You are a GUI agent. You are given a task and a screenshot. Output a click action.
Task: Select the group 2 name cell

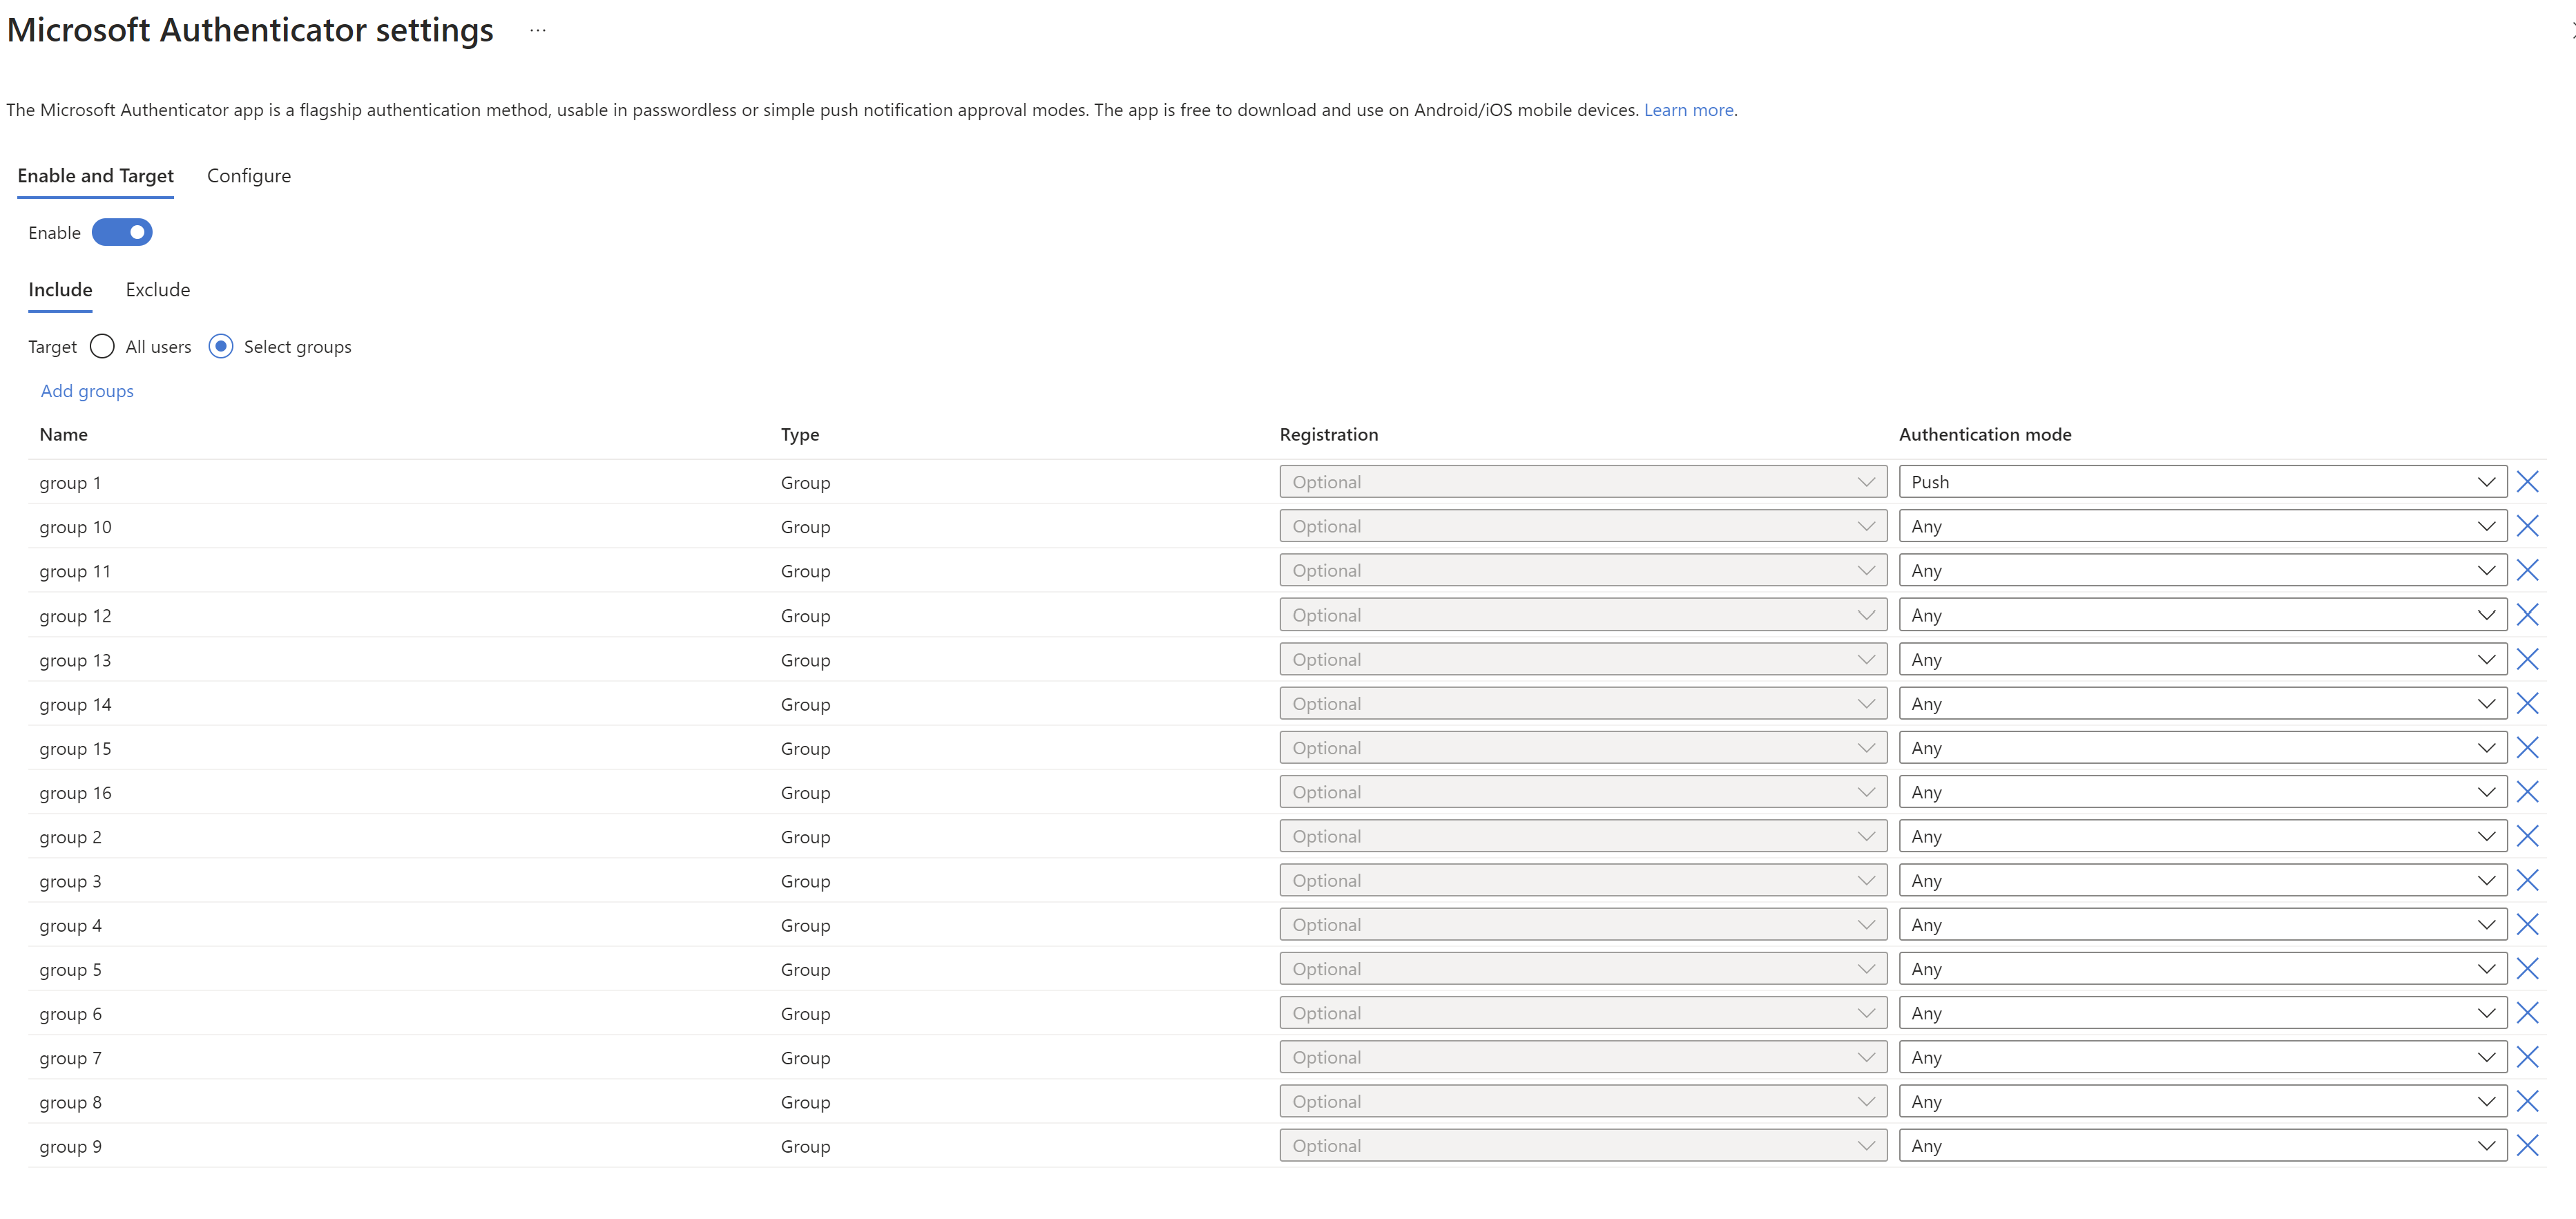coord(70,837)
